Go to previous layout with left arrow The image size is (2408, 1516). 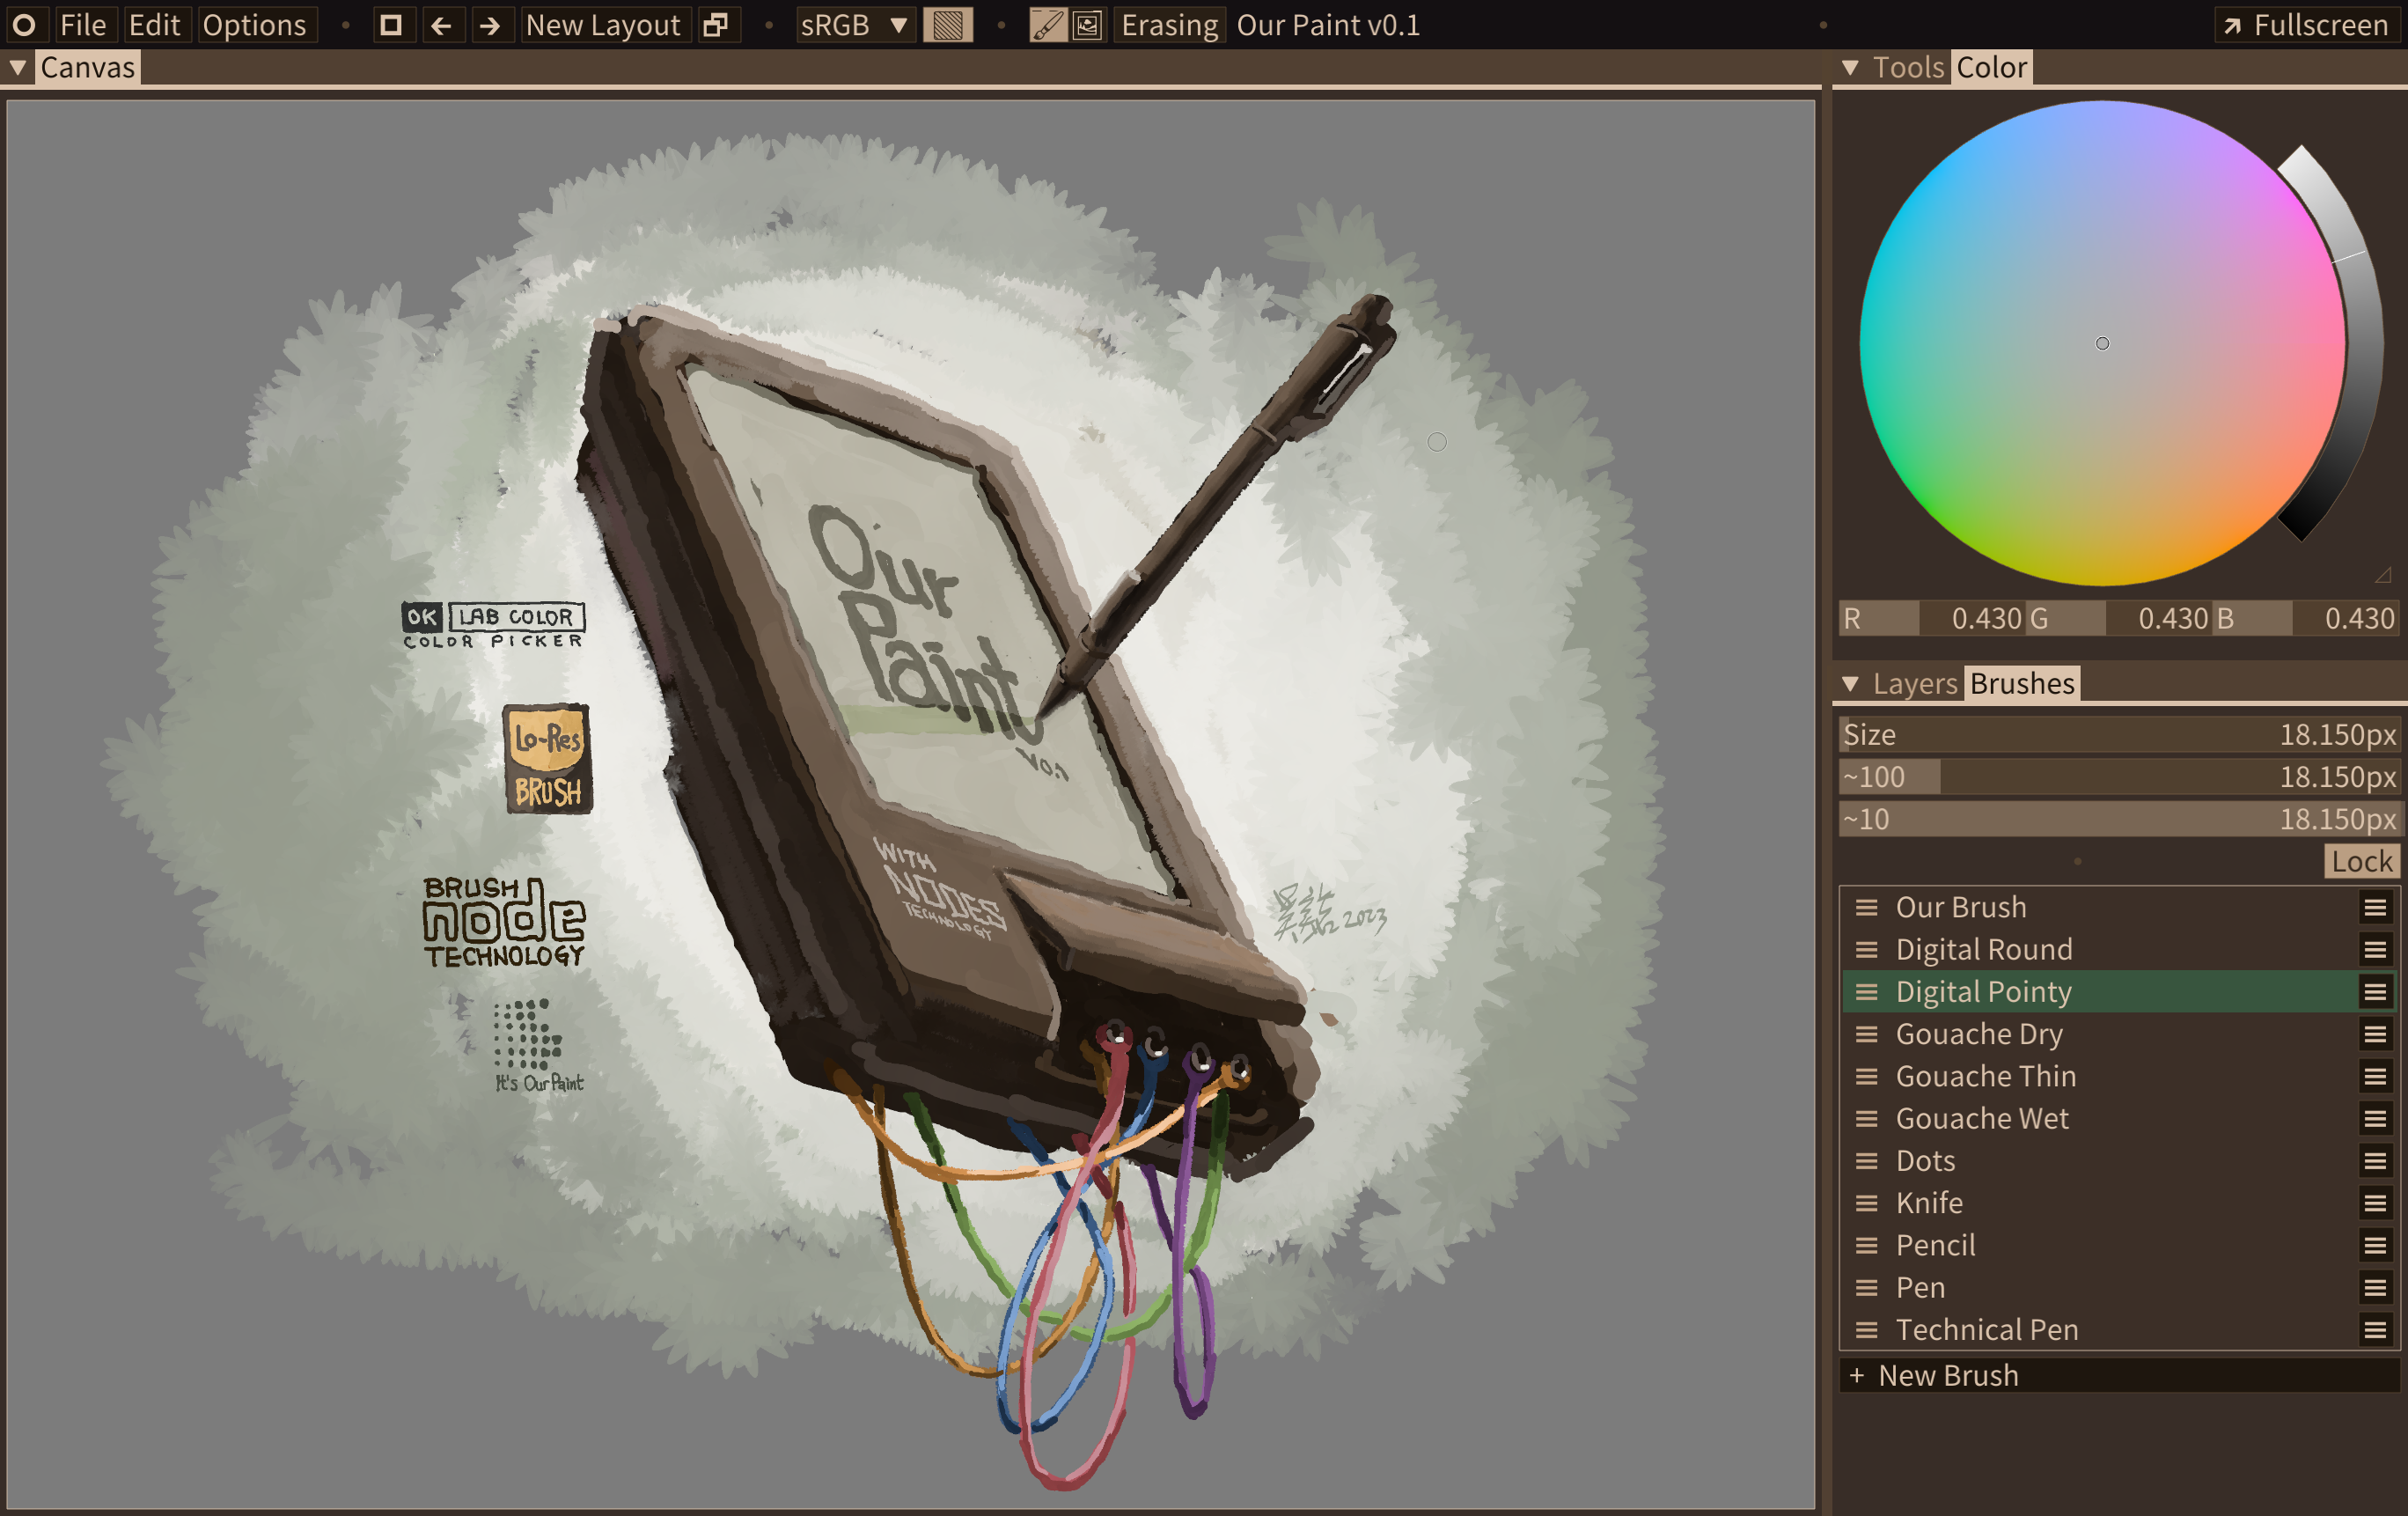coord(440,24)
